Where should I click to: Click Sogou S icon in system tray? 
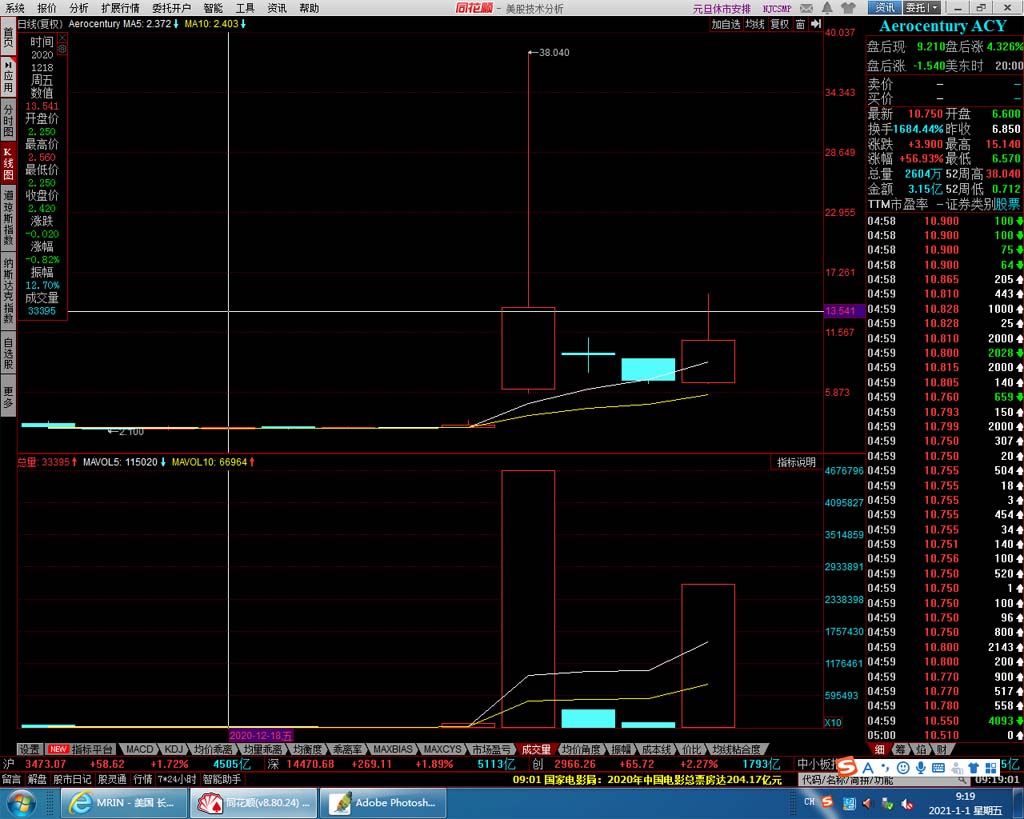tap(827, 802)
